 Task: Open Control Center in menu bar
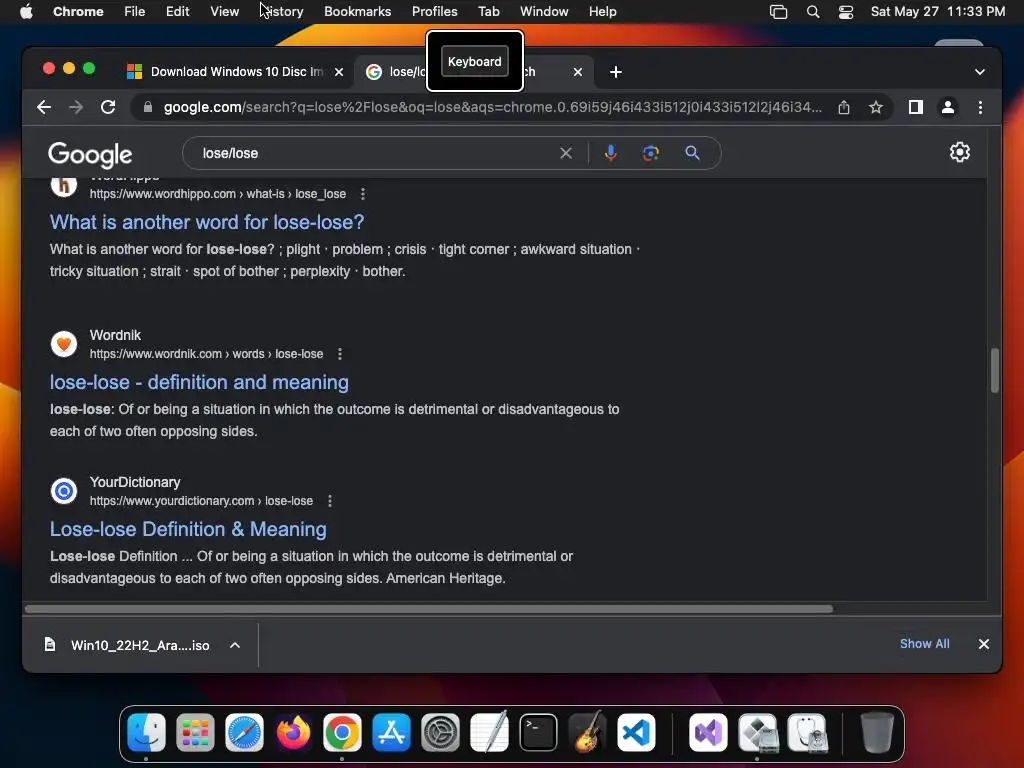[x=846, y=11]
